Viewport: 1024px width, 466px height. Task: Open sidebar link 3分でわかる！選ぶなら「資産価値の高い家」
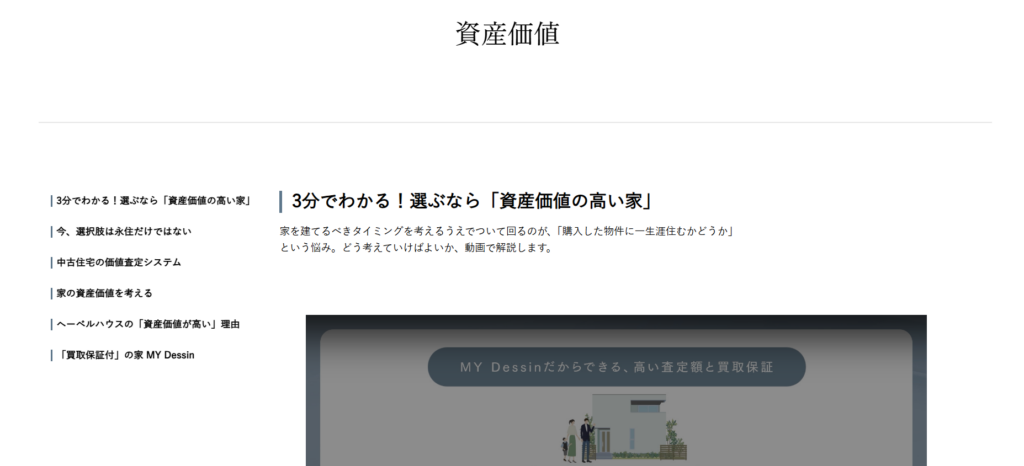(x=153, y=201)
